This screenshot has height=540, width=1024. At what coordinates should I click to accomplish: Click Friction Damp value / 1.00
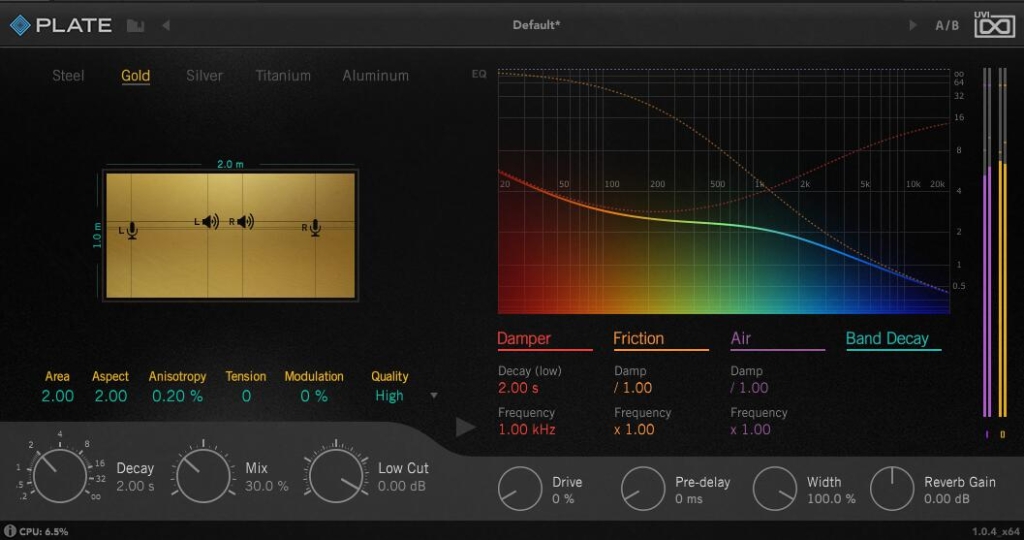(x=633, y=388)
